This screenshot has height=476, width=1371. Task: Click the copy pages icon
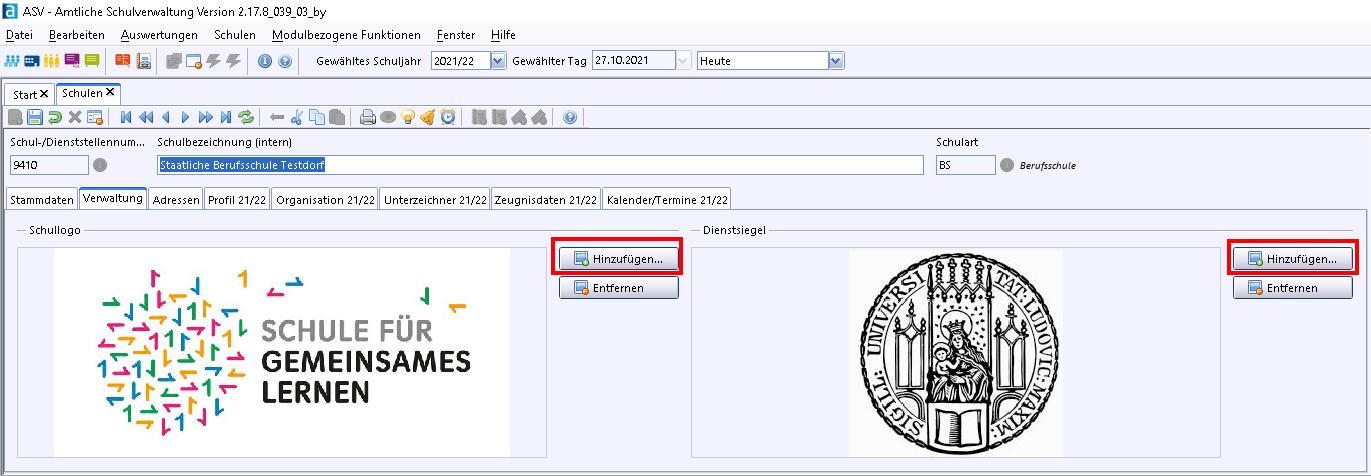(x=317, y=117)
